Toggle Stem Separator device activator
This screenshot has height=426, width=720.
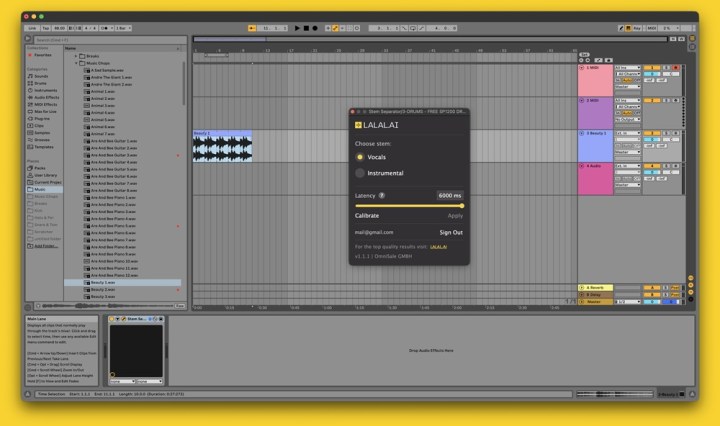(113, 319)
